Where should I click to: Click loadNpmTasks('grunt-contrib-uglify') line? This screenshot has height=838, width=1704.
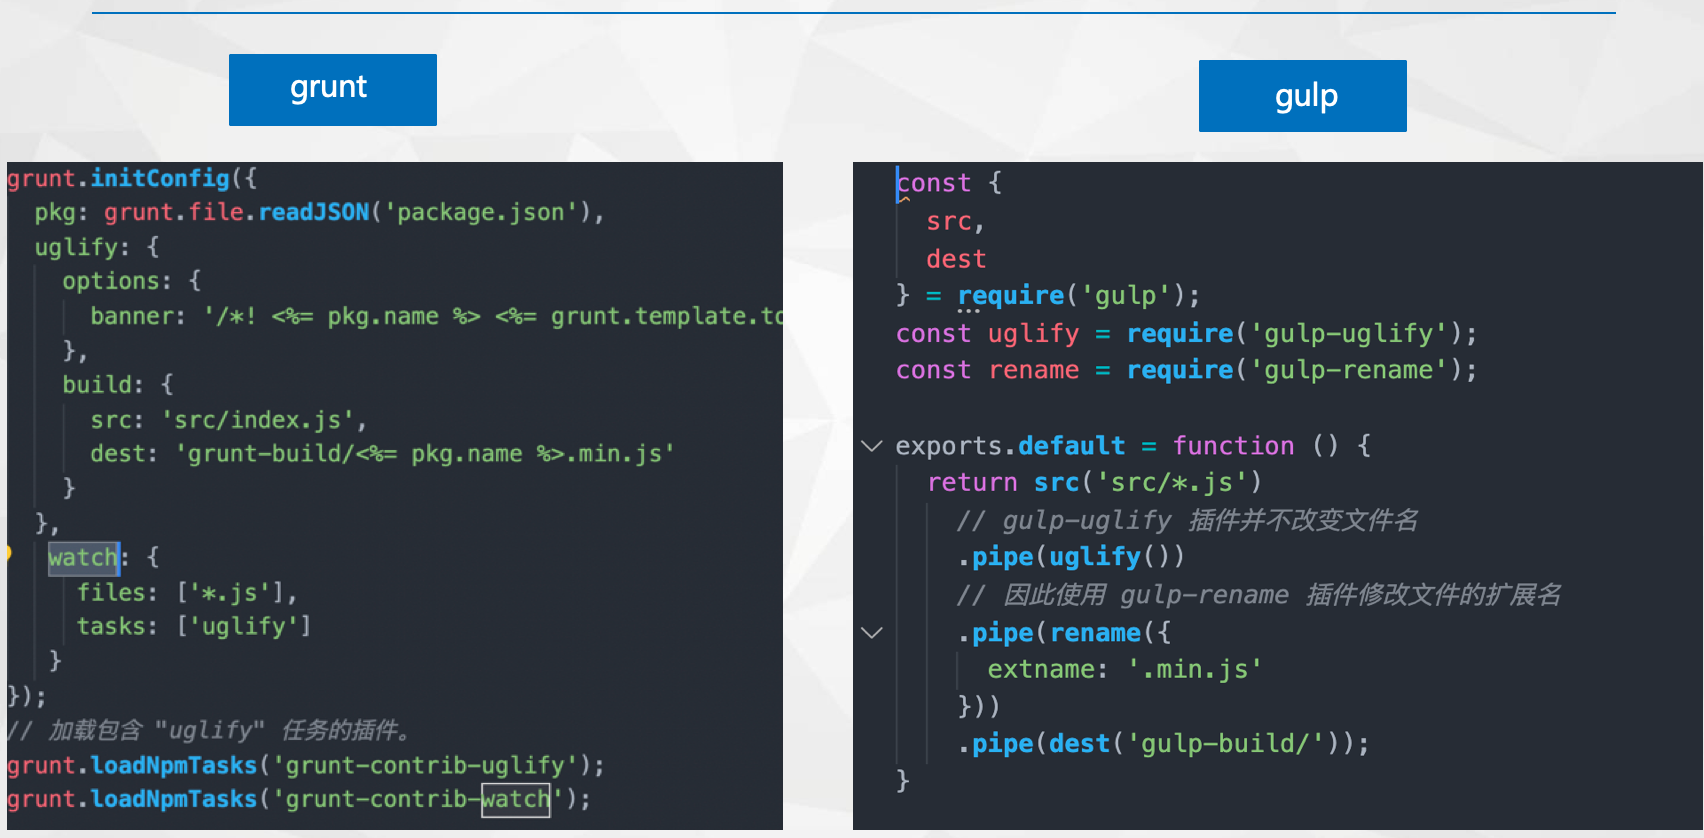click(x=306, y=765)
